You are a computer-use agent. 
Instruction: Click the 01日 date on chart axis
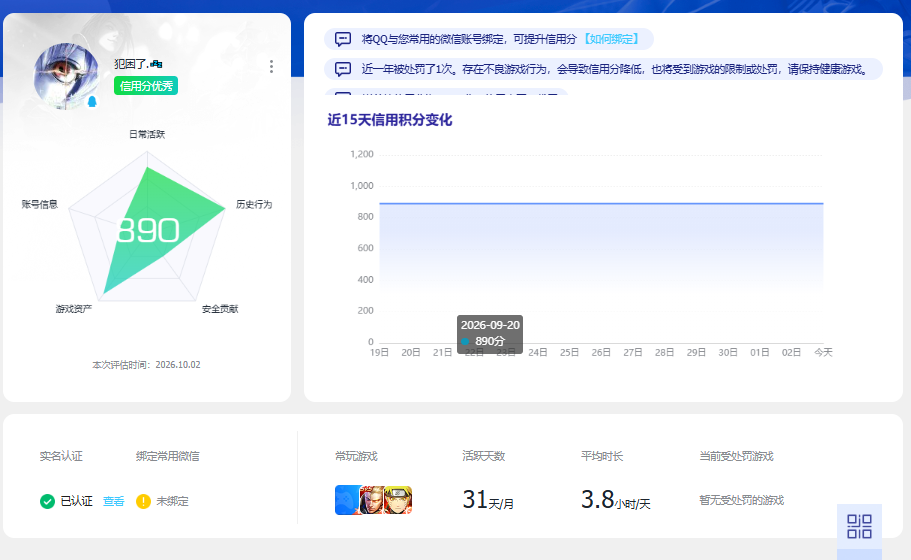759,352
